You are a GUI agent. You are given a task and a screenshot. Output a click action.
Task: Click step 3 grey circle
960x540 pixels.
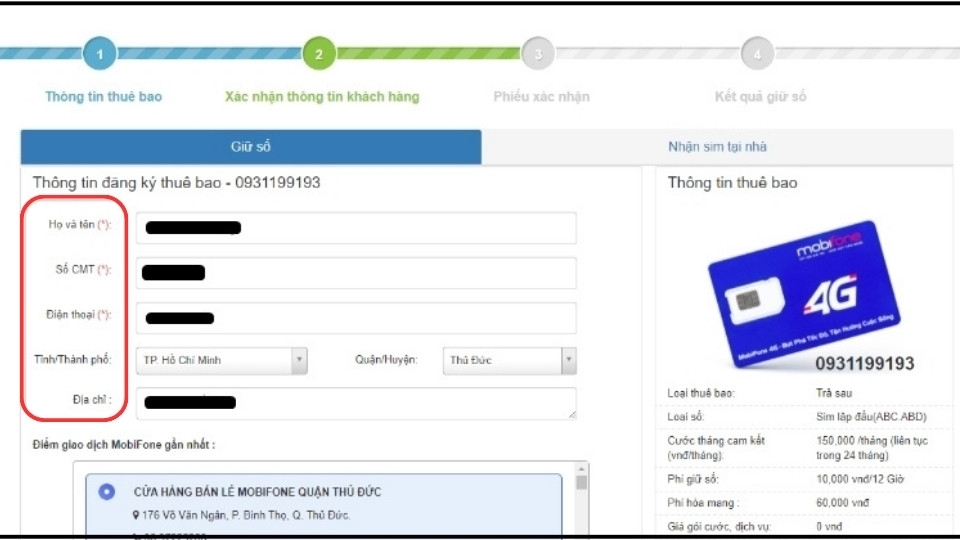[x=538, y=54]
